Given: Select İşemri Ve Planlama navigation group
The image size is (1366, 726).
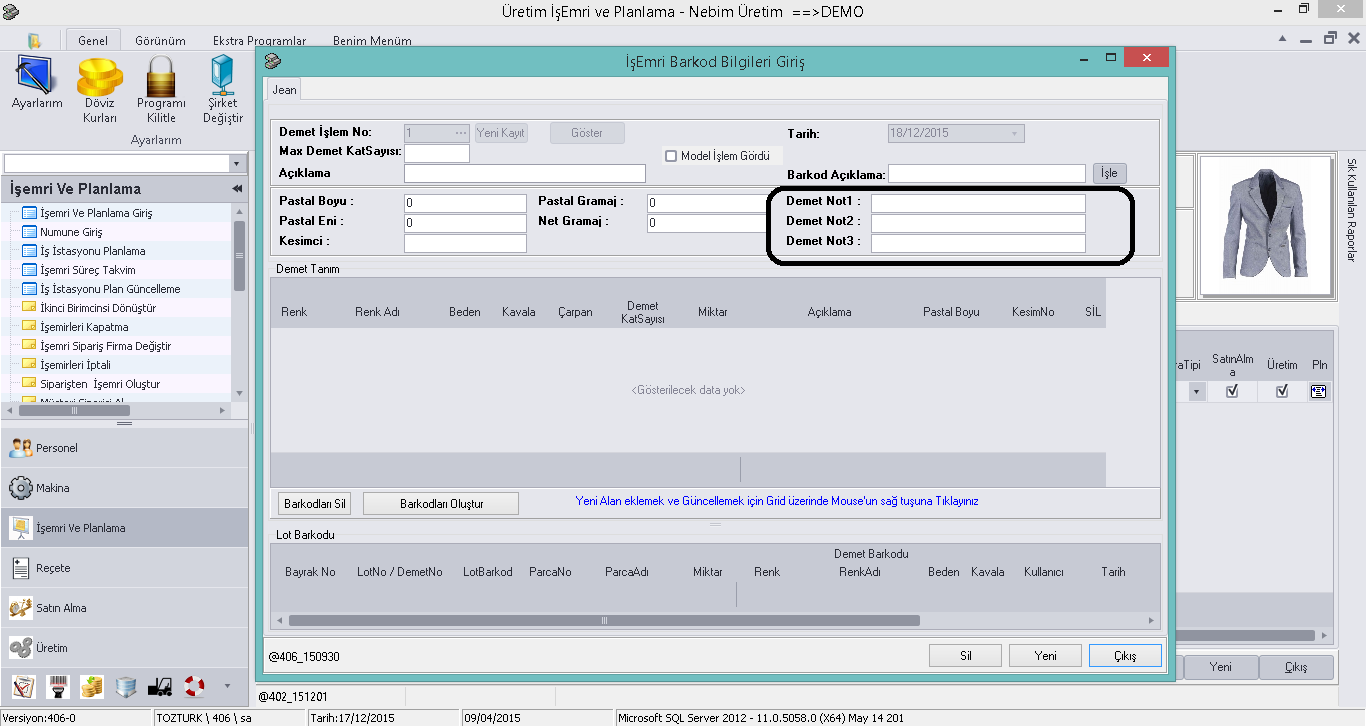Looking at the screenshot, I should pos(124,528).
